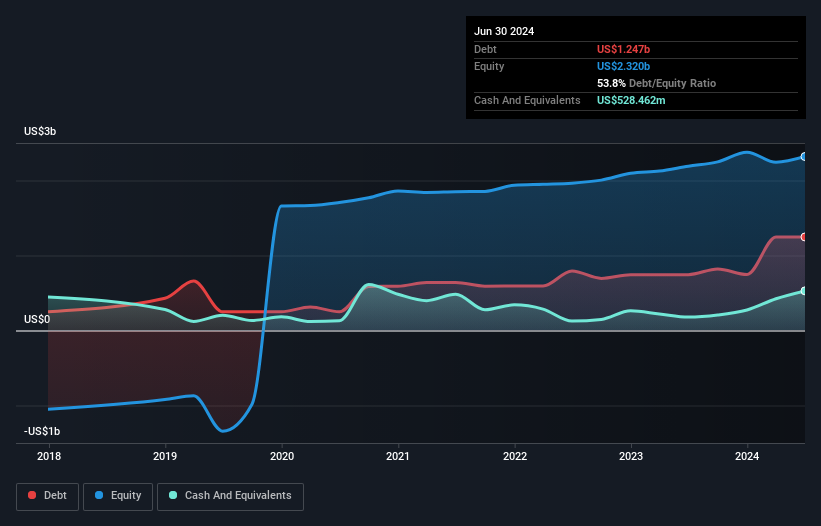Click the 2018 x-axis label

click(x=49, y=456)
